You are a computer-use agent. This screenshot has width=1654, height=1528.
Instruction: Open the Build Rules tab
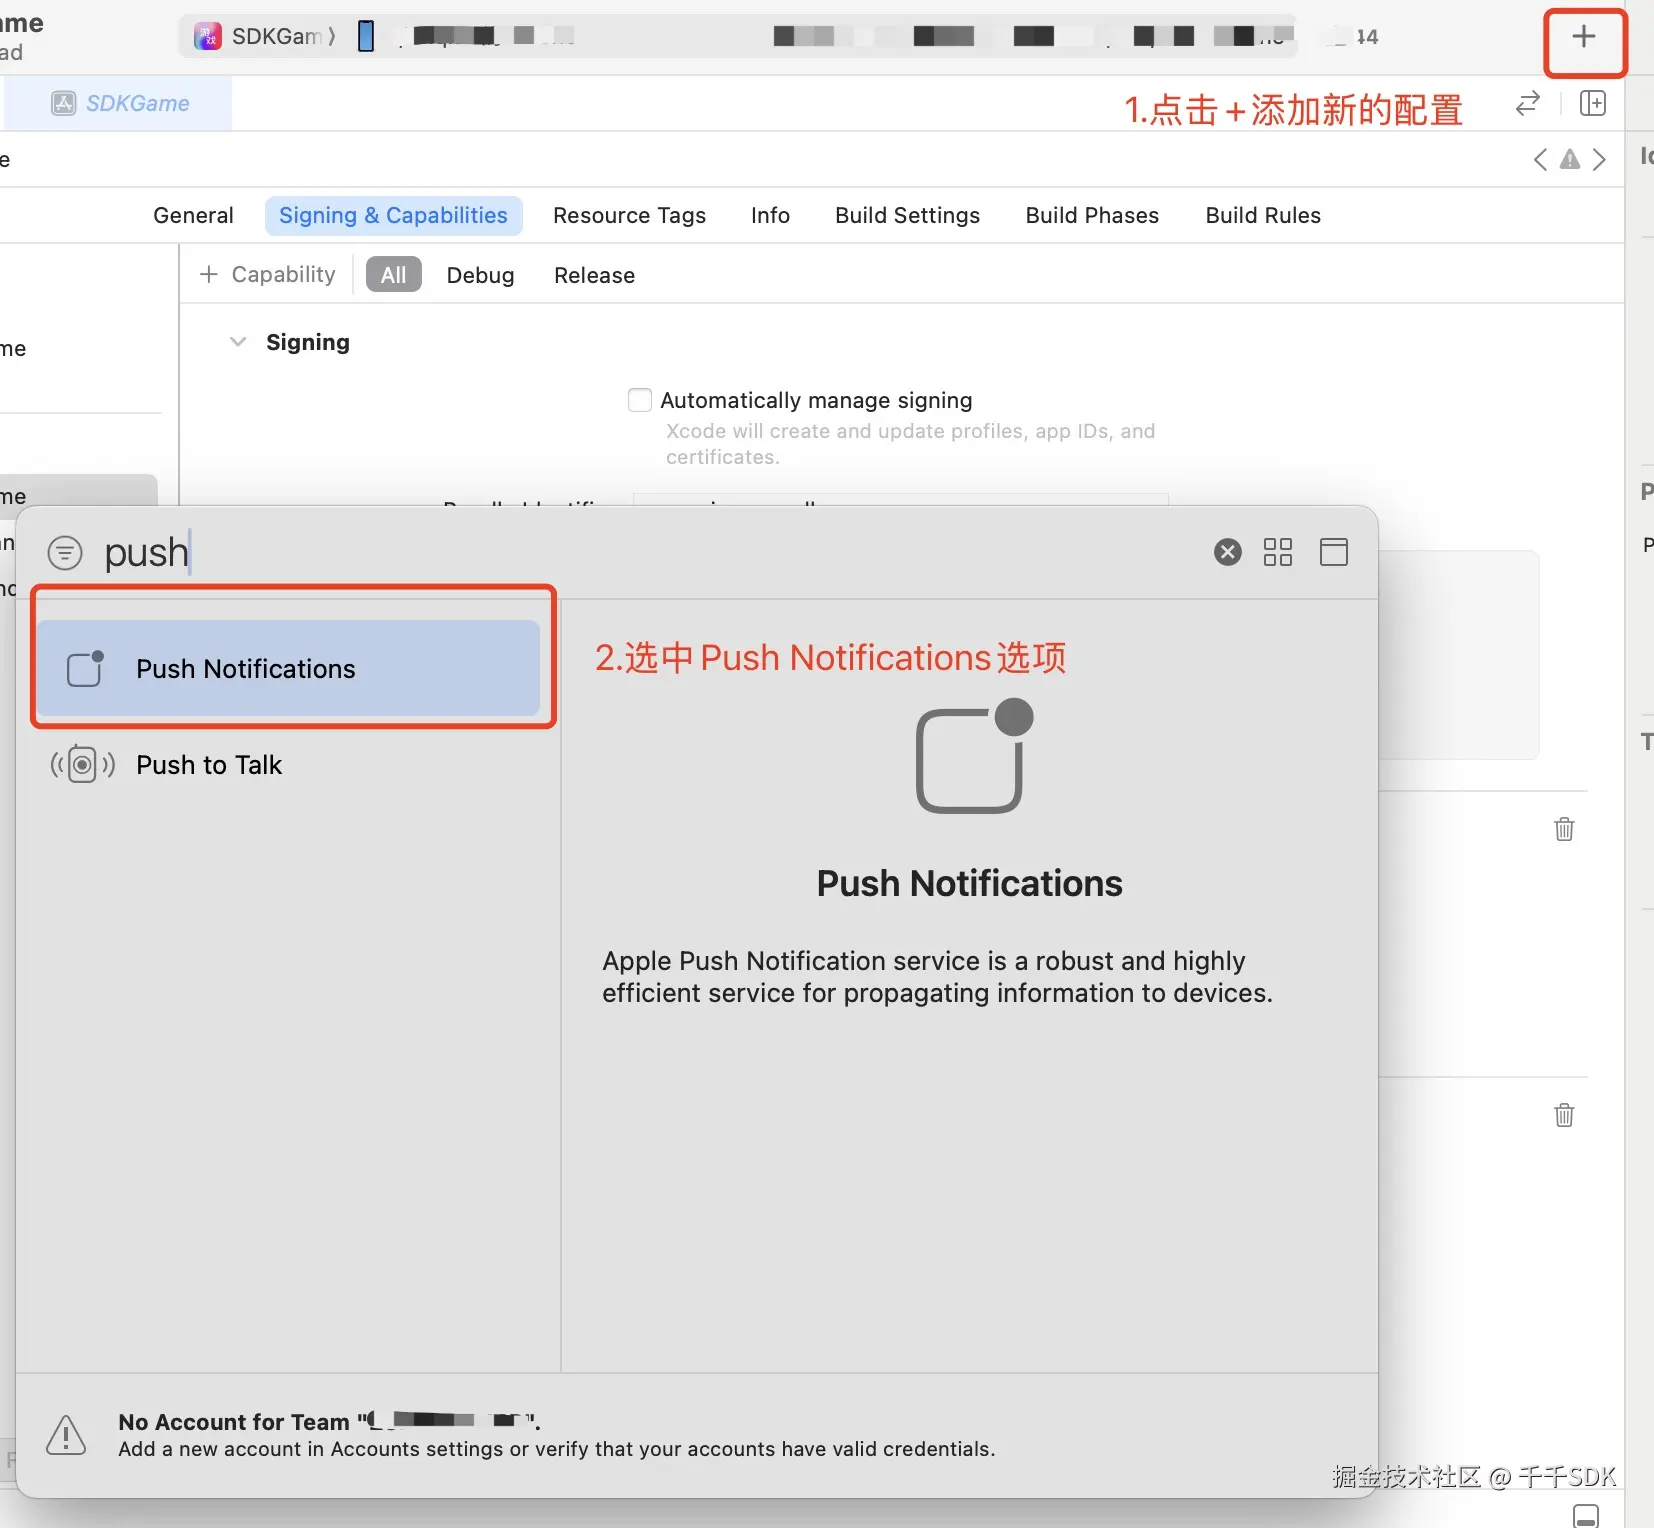[x=1264, y=216]
